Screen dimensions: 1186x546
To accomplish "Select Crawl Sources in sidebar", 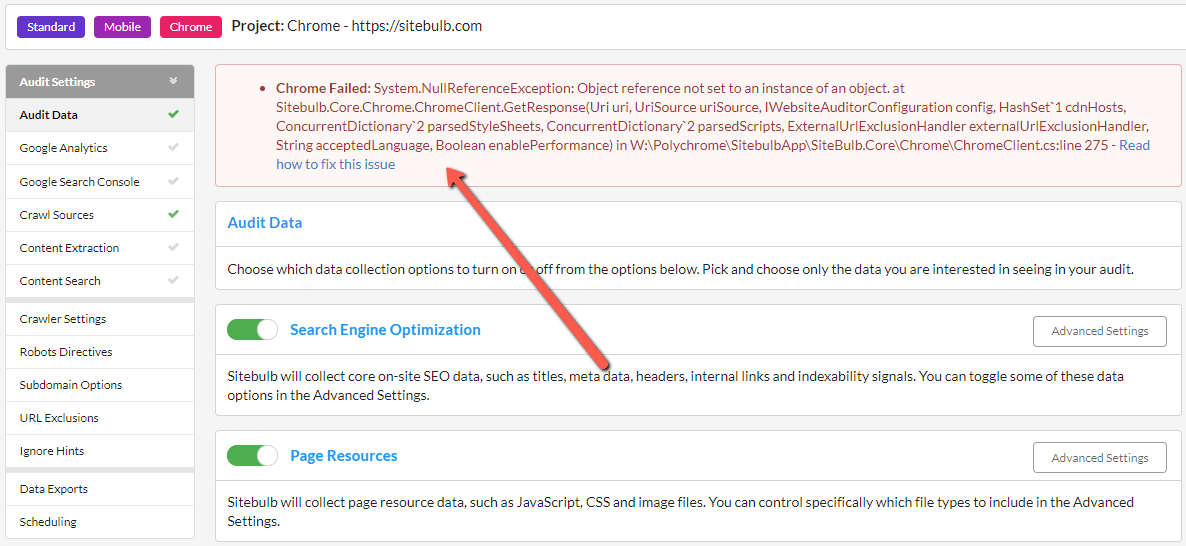I will [99, 215].
